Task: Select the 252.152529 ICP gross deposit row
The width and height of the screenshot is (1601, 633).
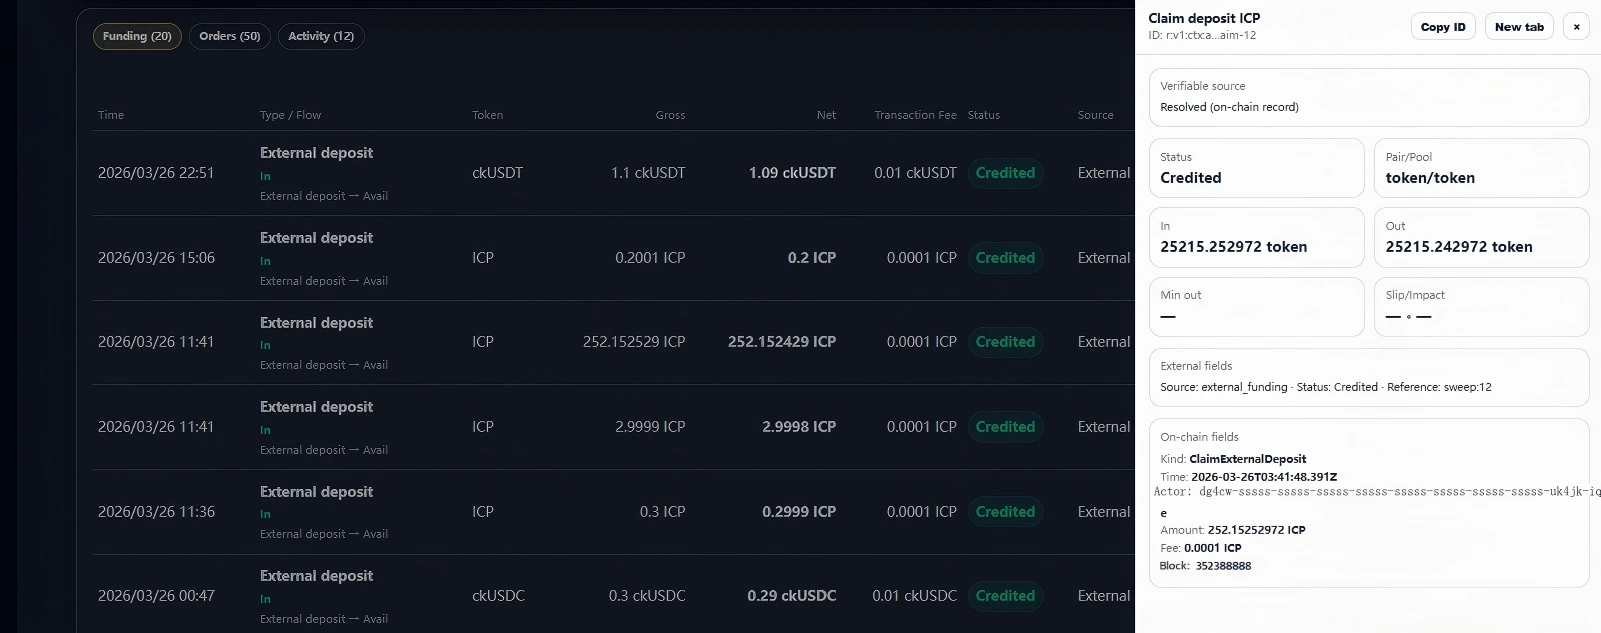Action: (633, 342)
